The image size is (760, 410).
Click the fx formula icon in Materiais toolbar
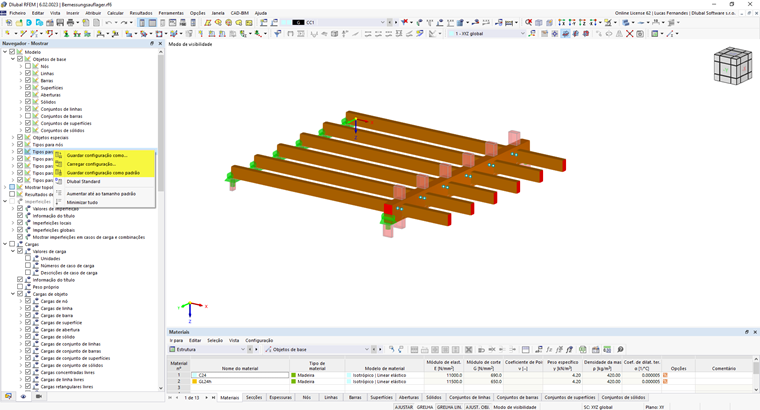pyautogui.click(x=549, y=349)
